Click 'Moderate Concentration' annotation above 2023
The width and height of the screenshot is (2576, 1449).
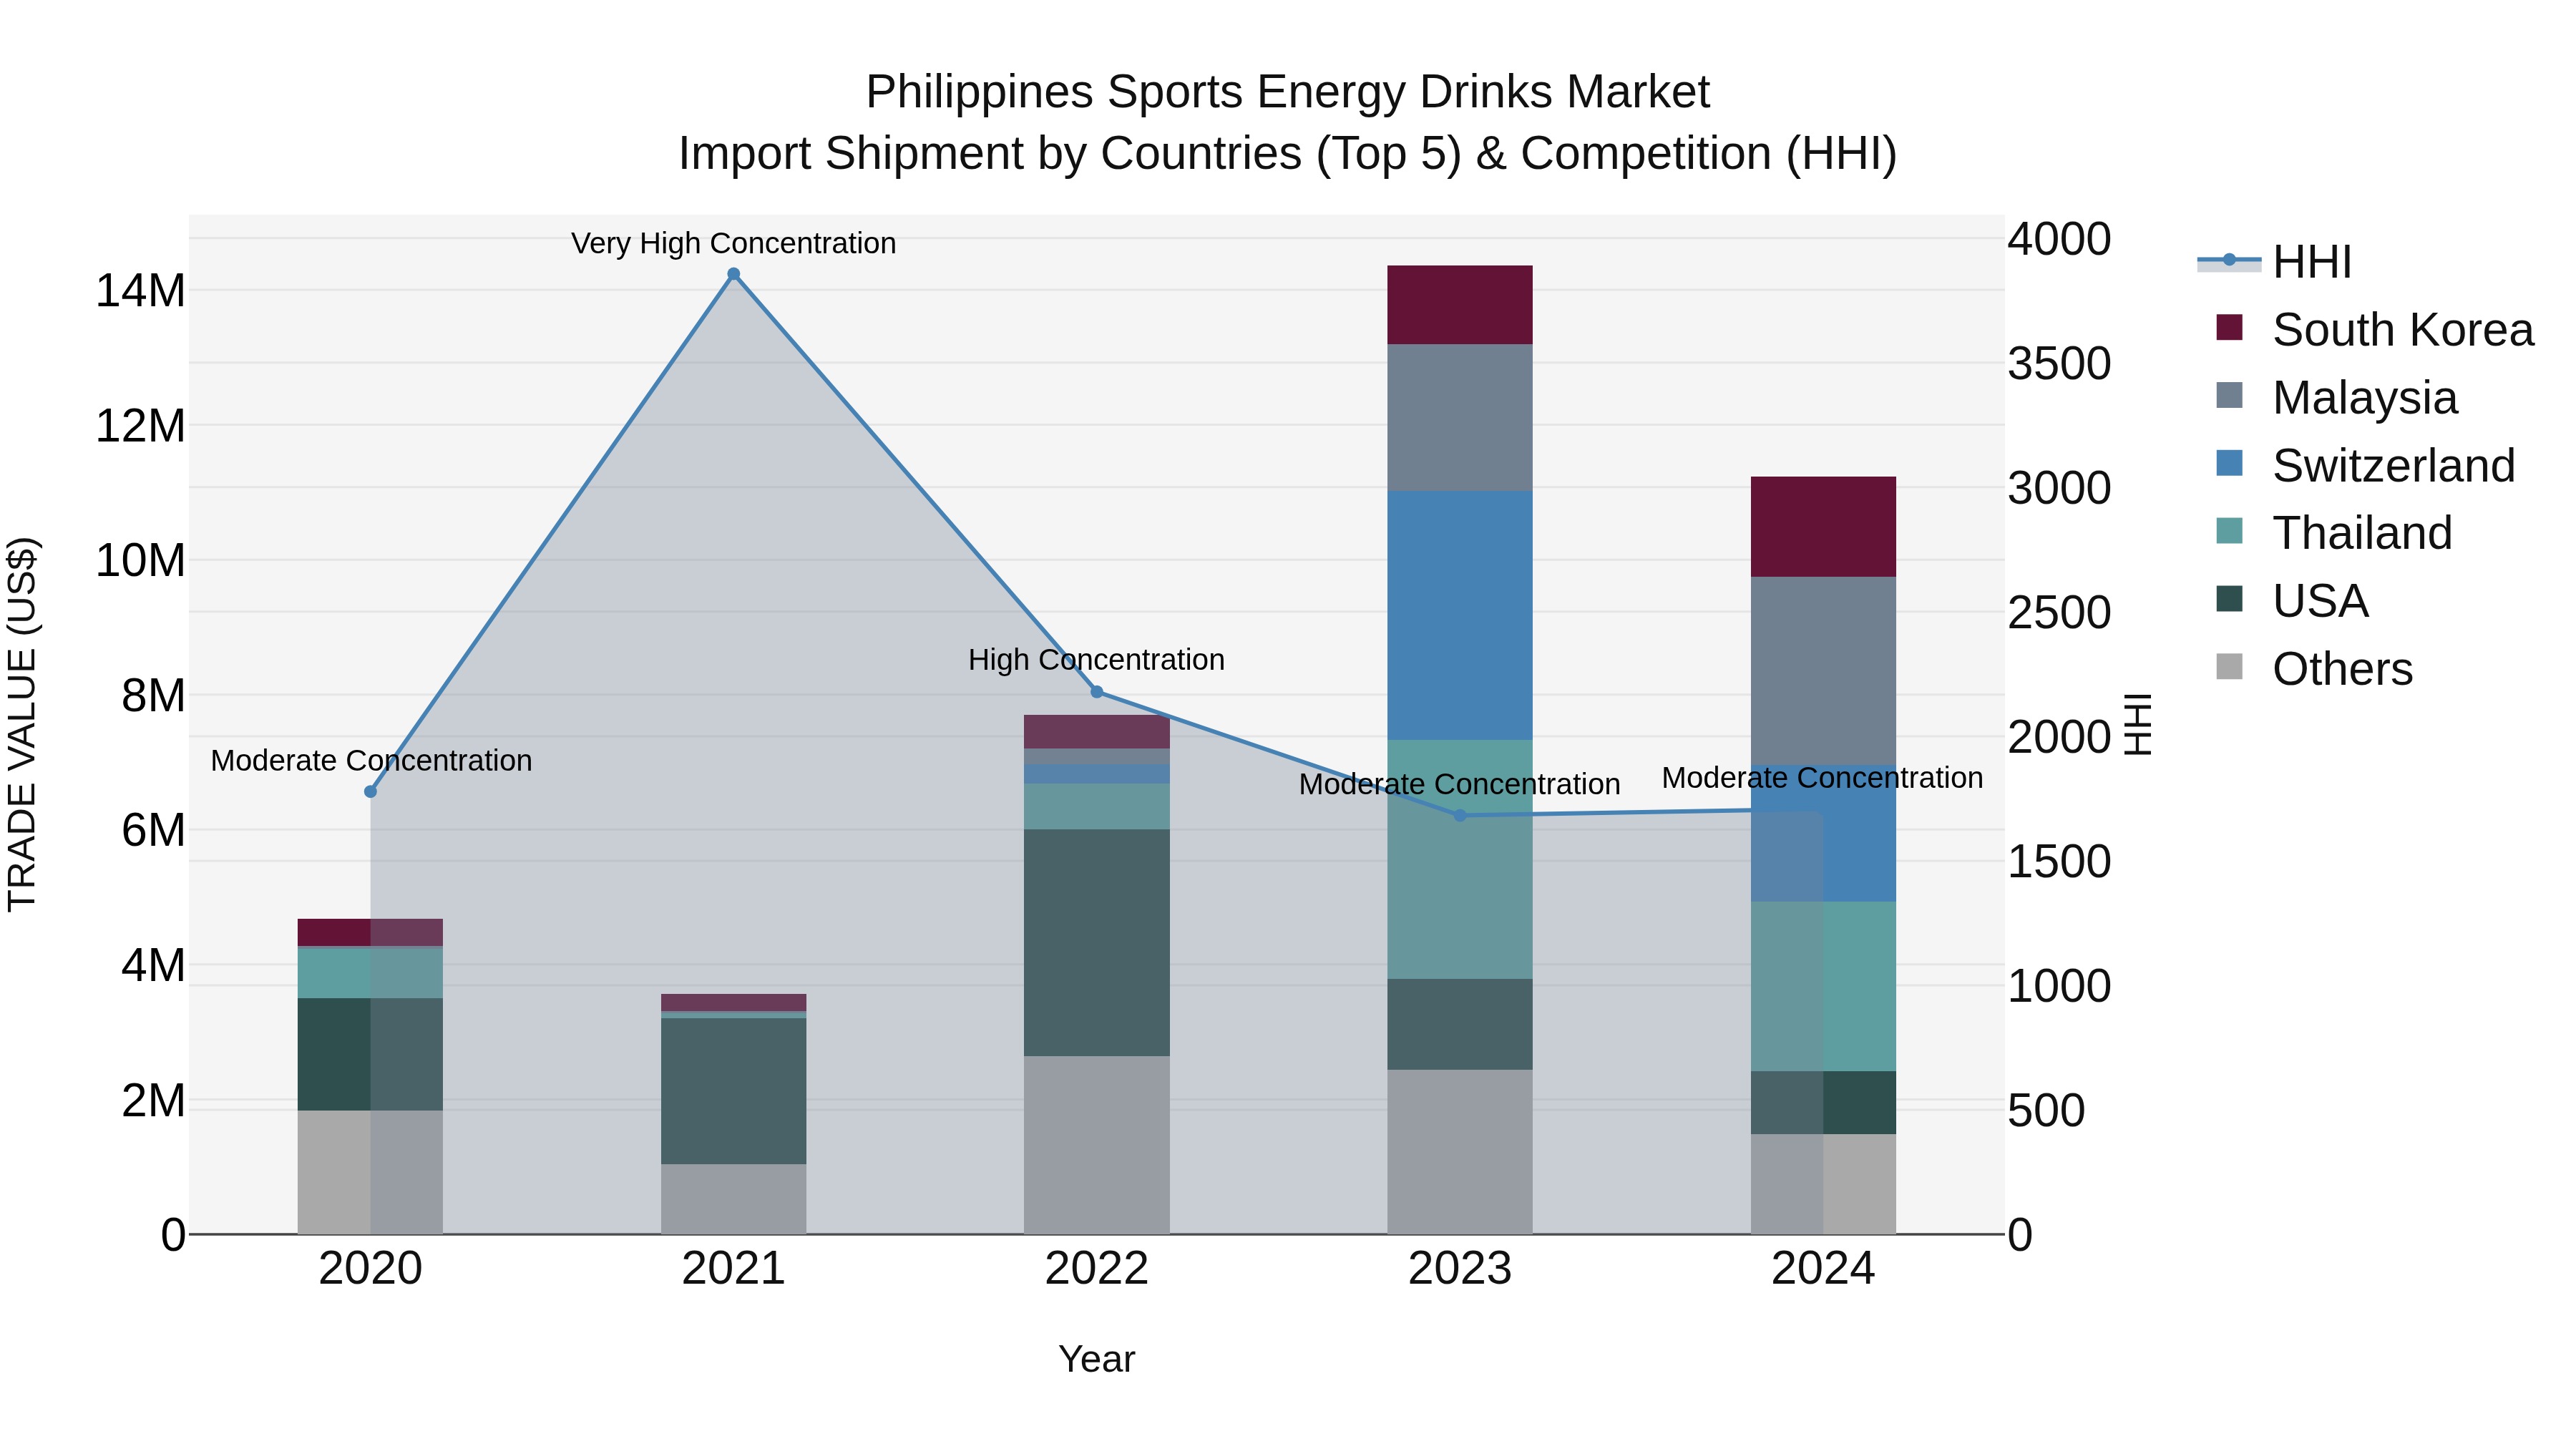(x=1460, y=785)
